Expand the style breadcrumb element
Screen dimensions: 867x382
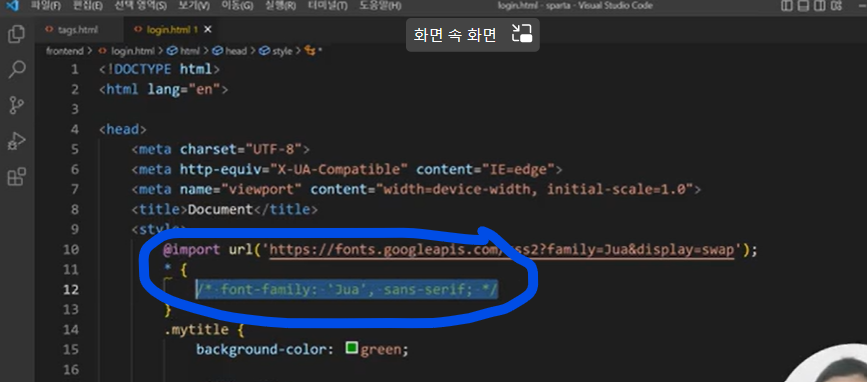282,51
